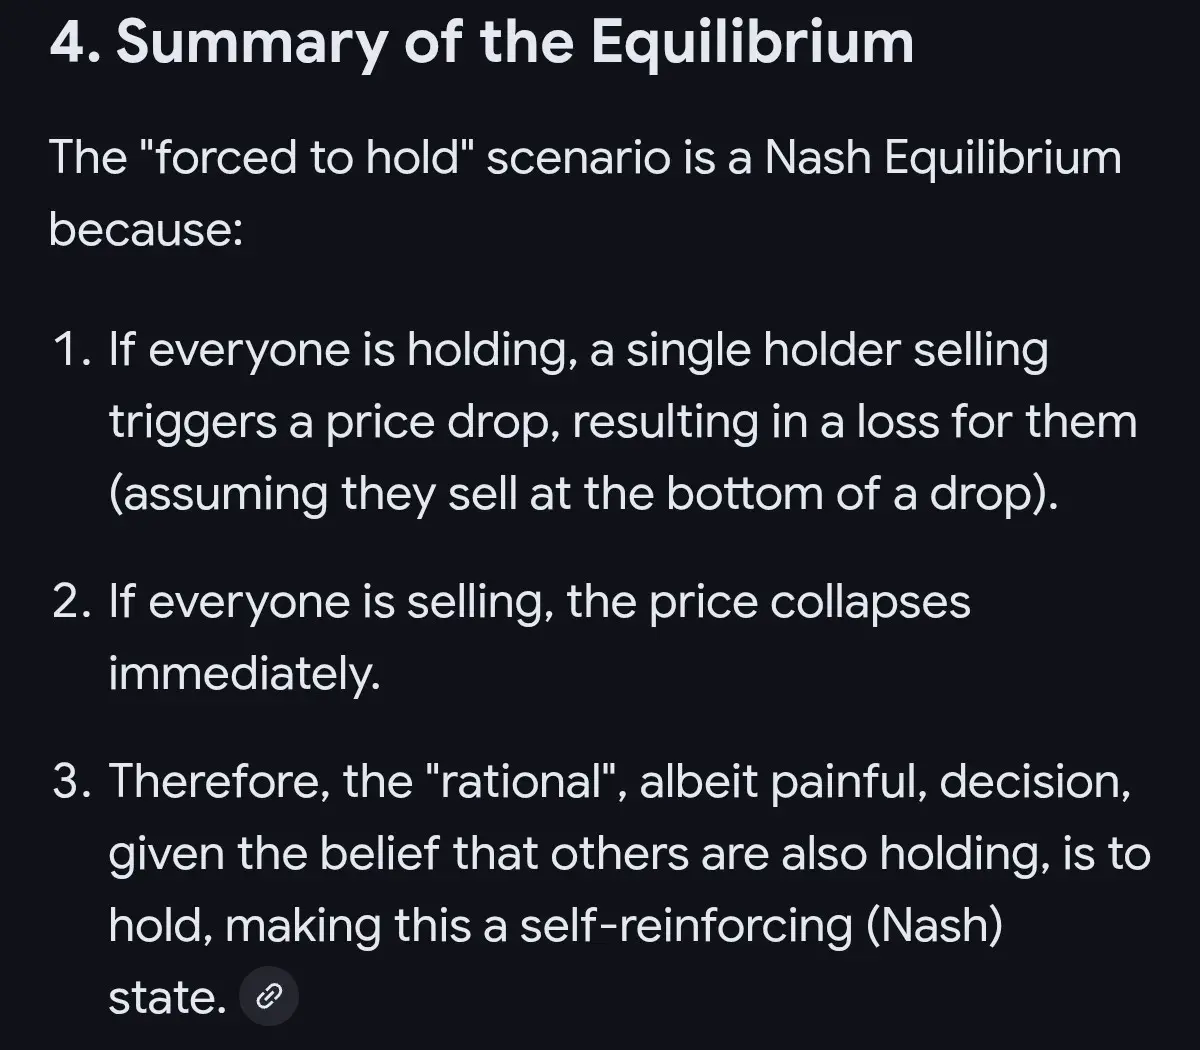1200x1050 pixels.
Task: Click the word "immediately."
Action: click(x=244, y=674)
